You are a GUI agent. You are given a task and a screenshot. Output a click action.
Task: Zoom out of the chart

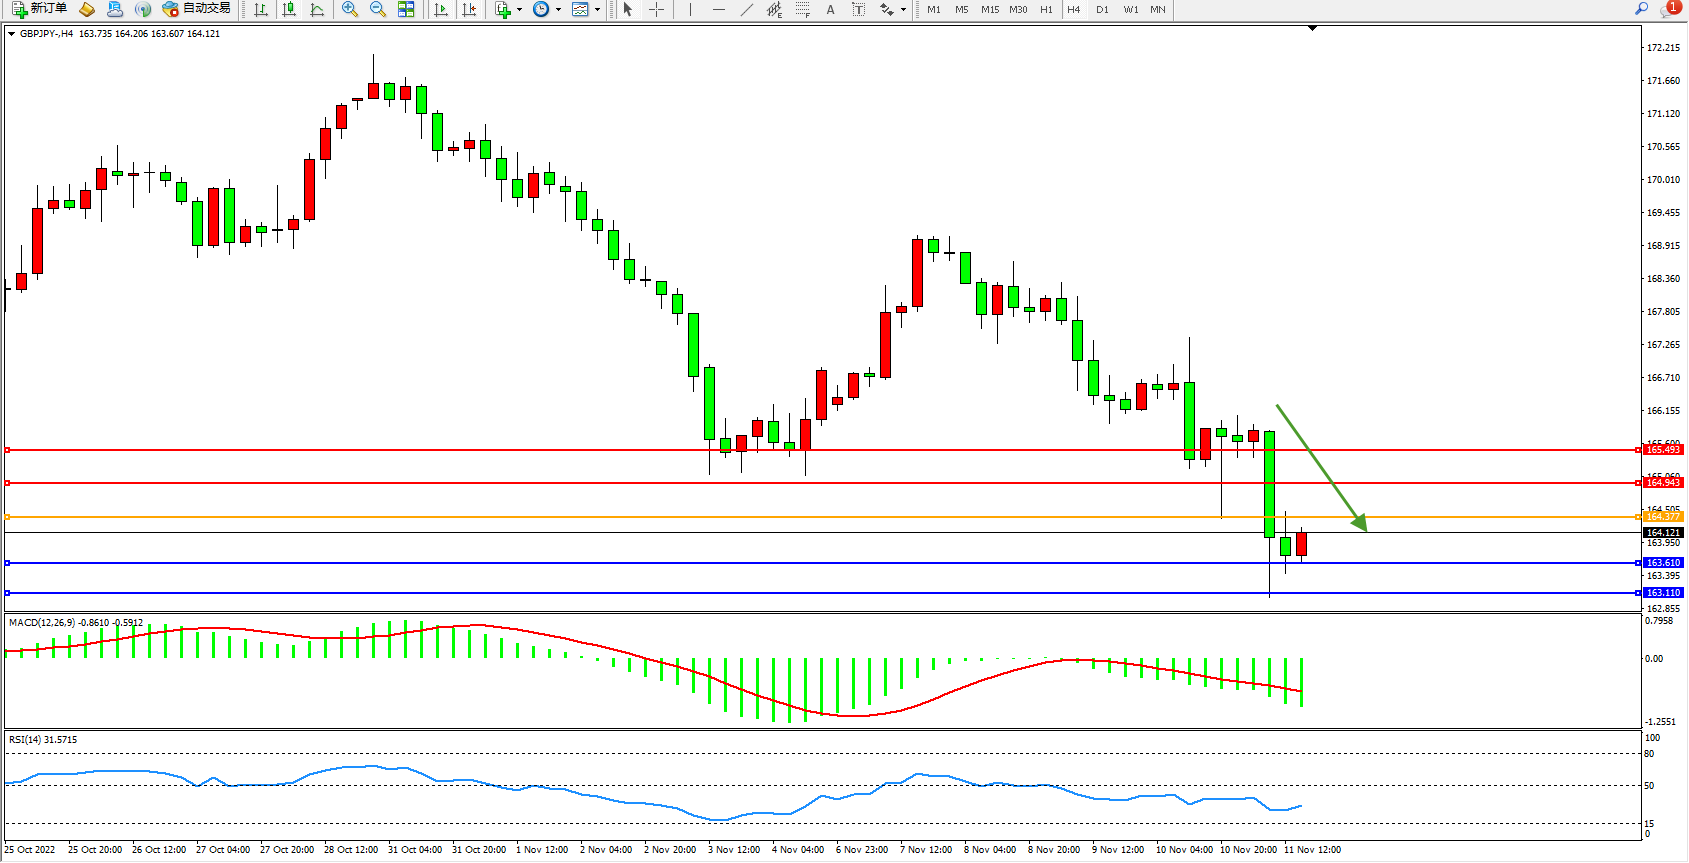pos(378,9)
